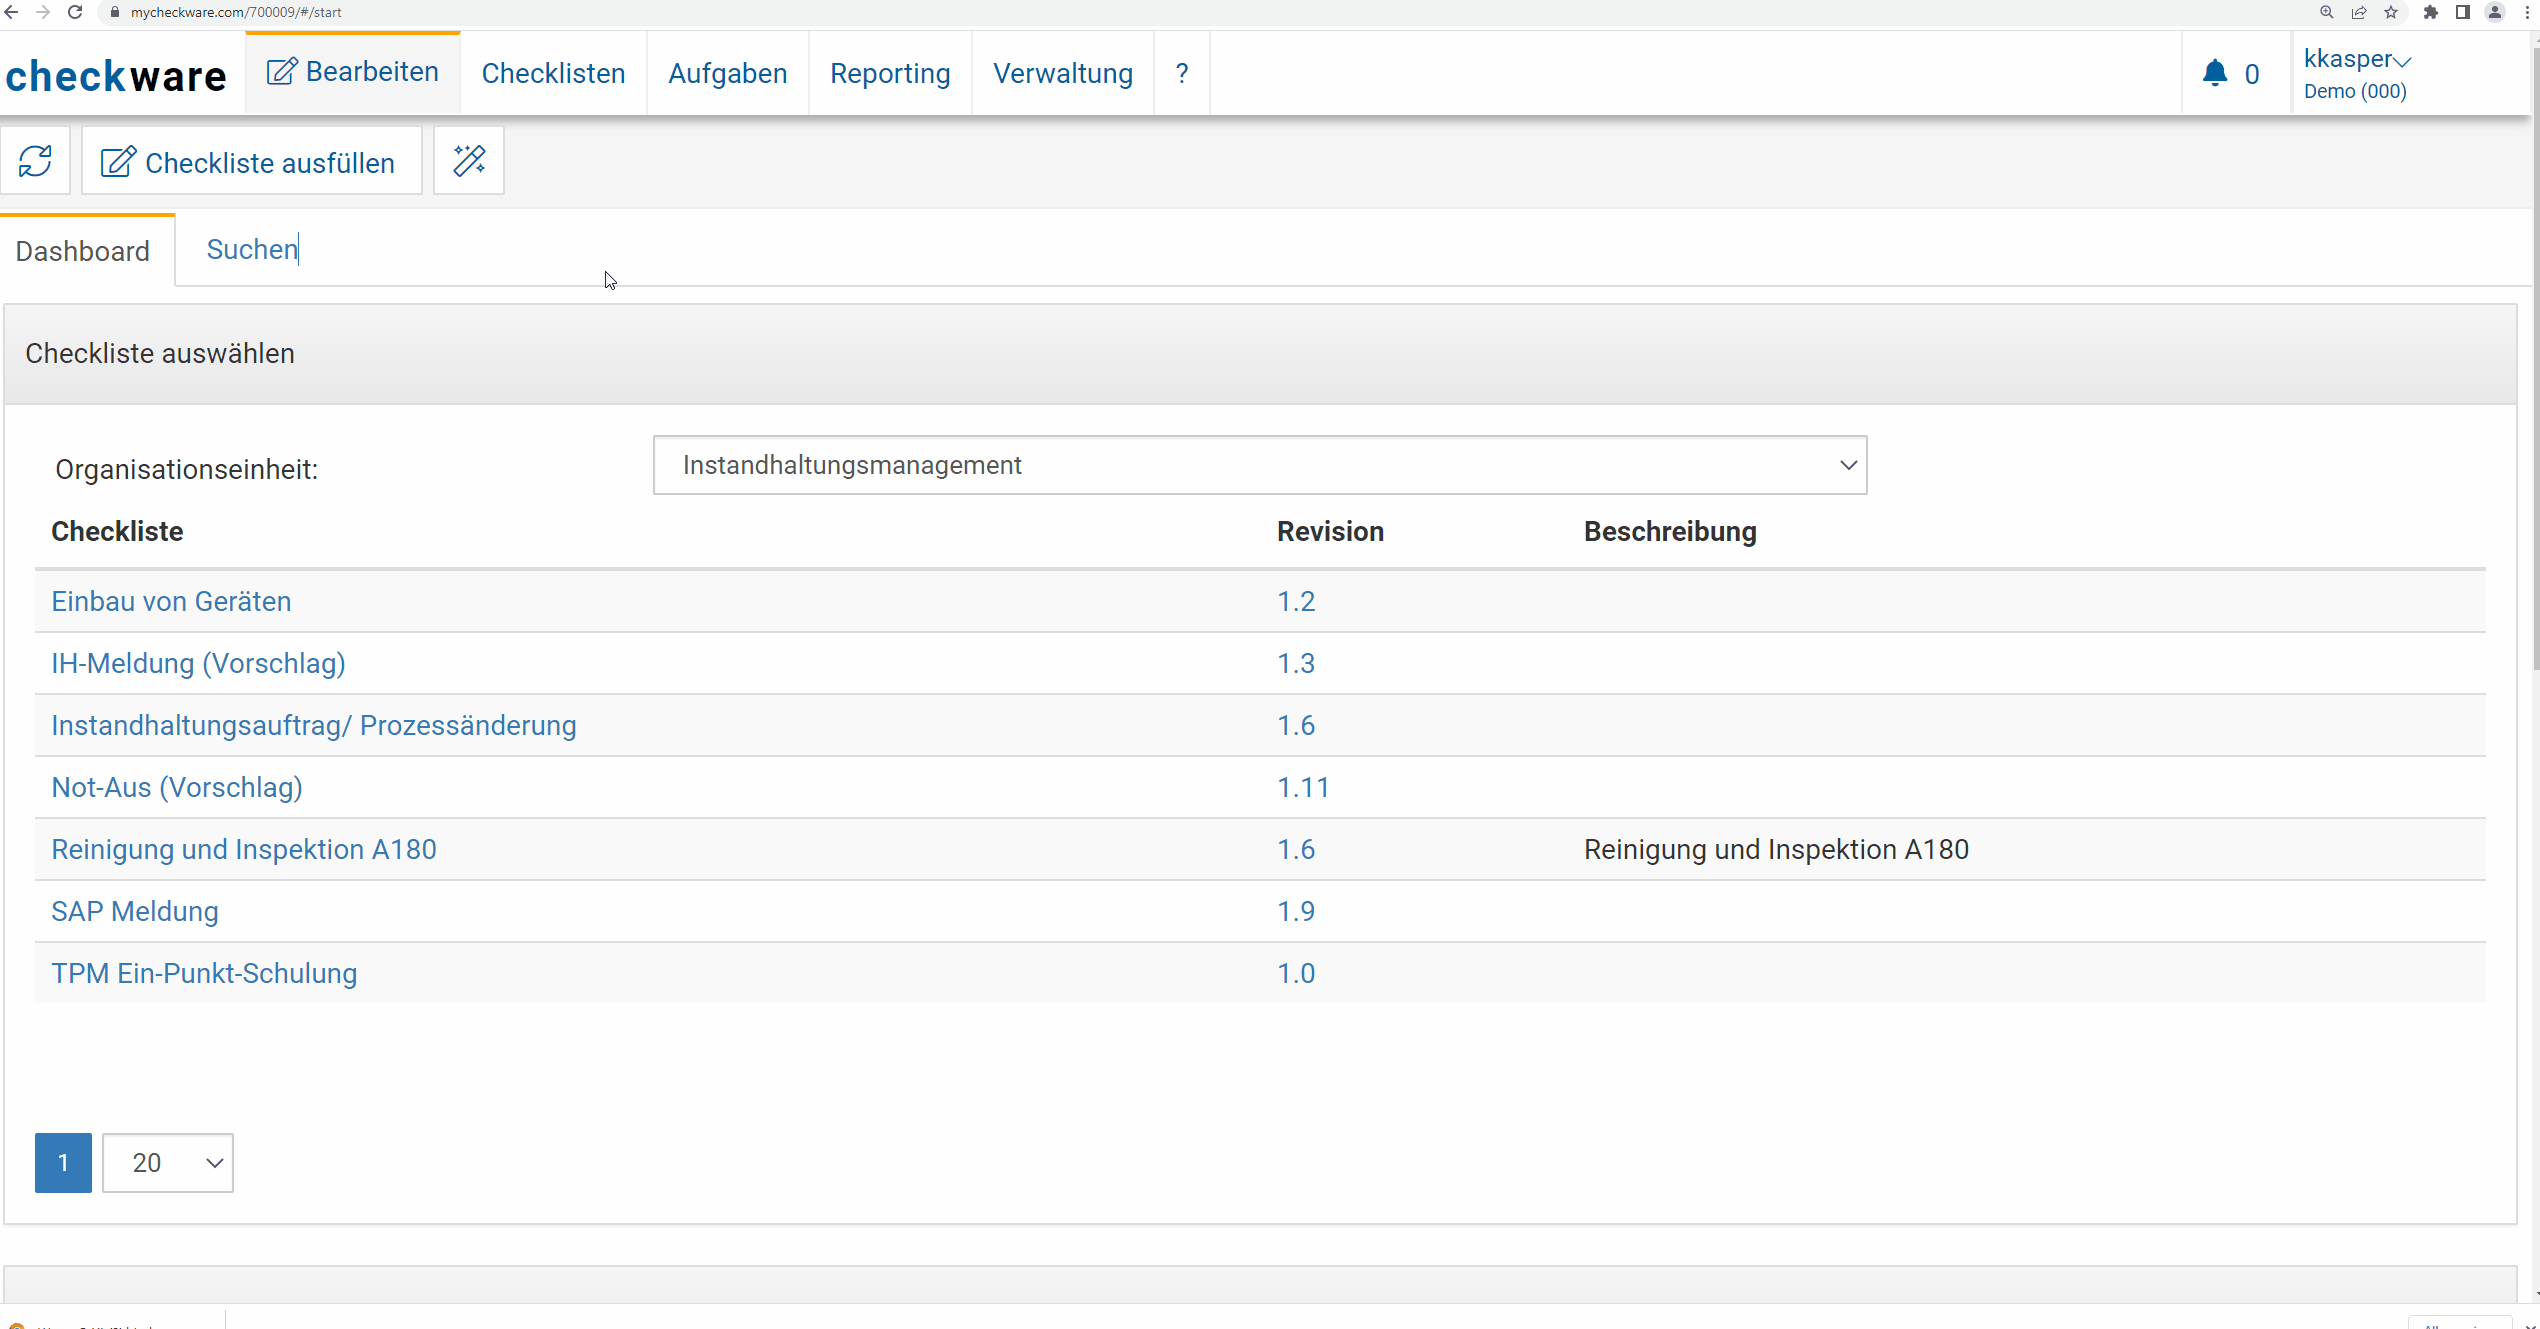Open the Verwaltung menu

1063,73
